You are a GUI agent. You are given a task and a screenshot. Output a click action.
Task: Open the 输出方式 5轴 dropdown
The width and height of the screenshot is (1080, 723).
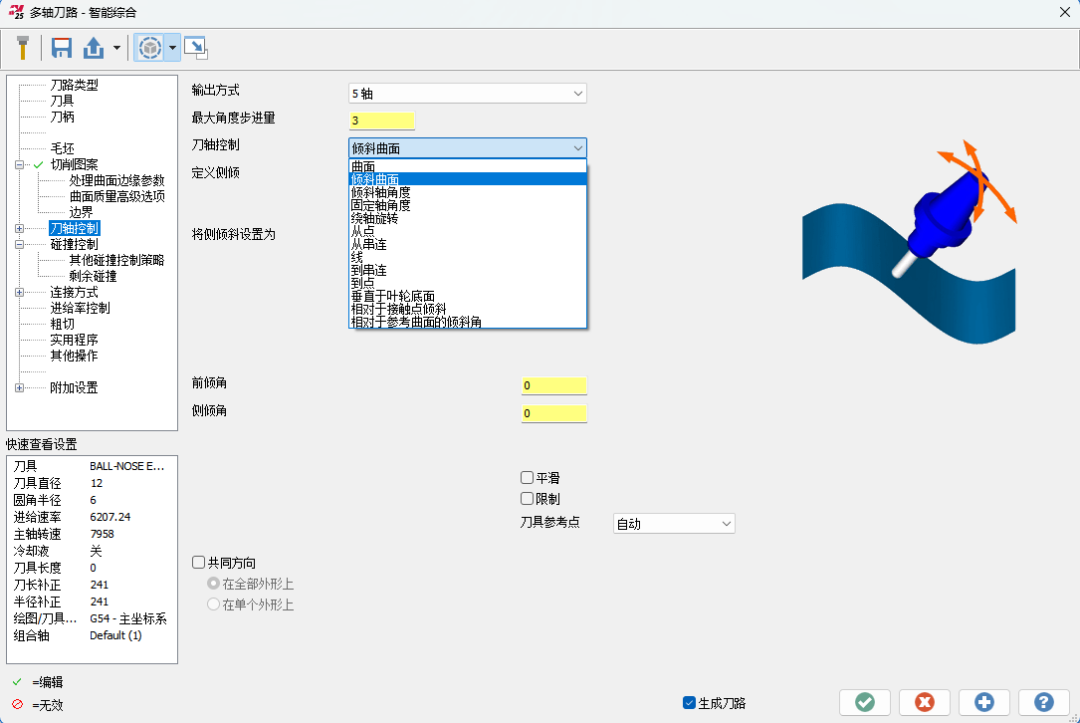(468, 94)
